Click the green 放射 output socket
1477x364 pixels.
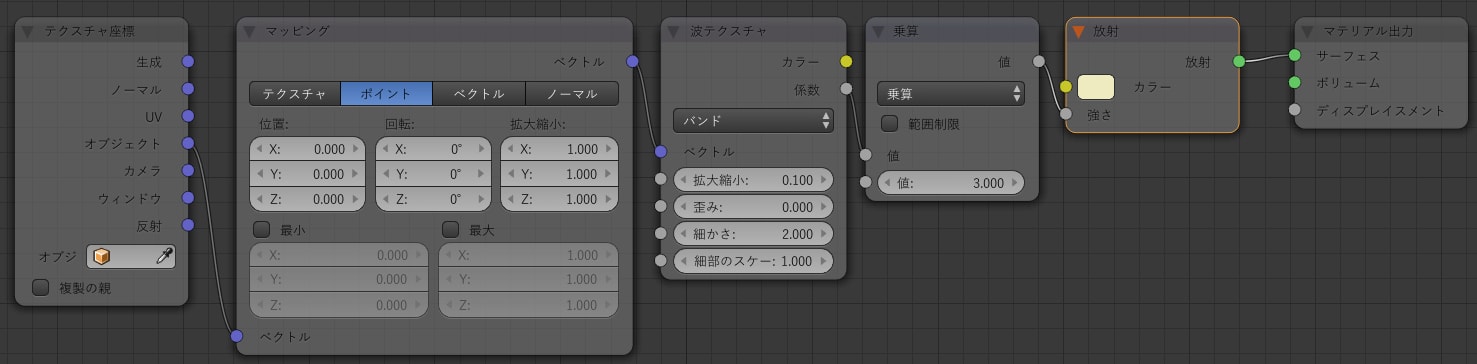(x=1239, y=62)
